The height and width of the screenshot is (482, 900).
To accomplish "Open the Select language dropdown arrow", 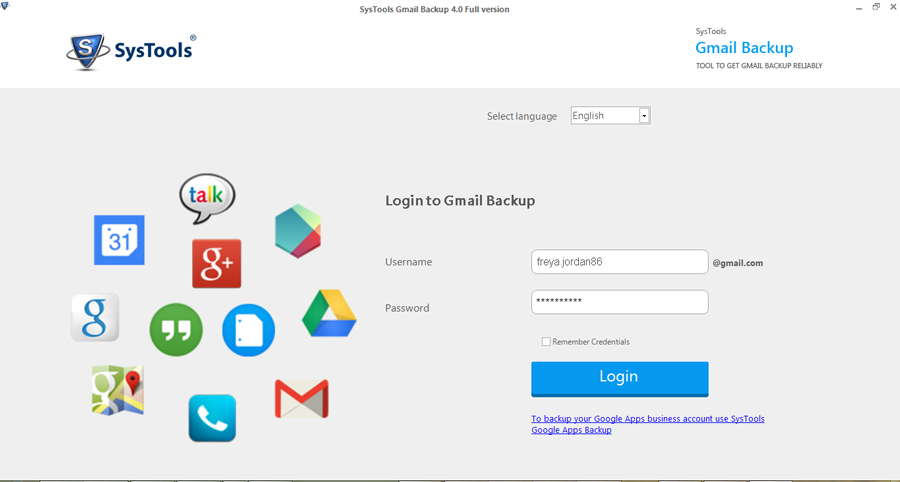I will [x=644, y=116].
